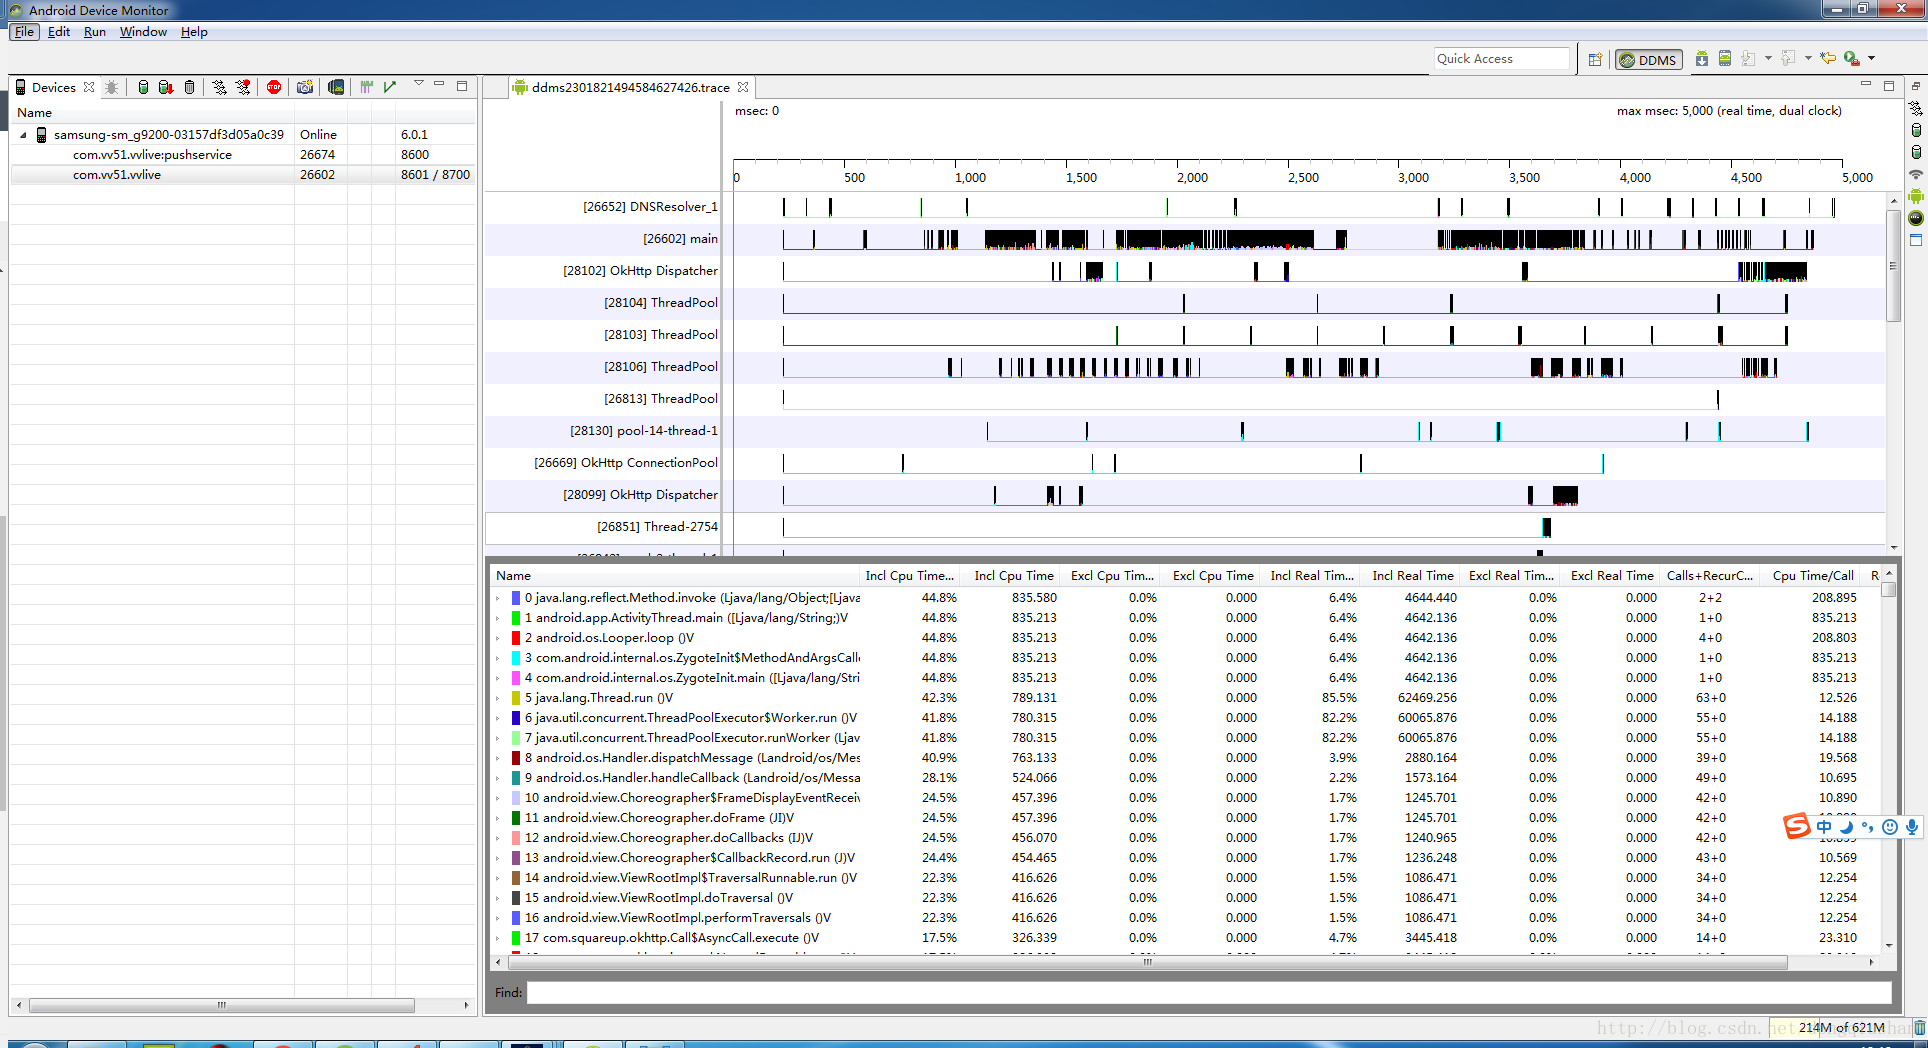1928x1048 pixels.
Task: Open the External Tools dropdown arrow
Action: point(1871,58)
